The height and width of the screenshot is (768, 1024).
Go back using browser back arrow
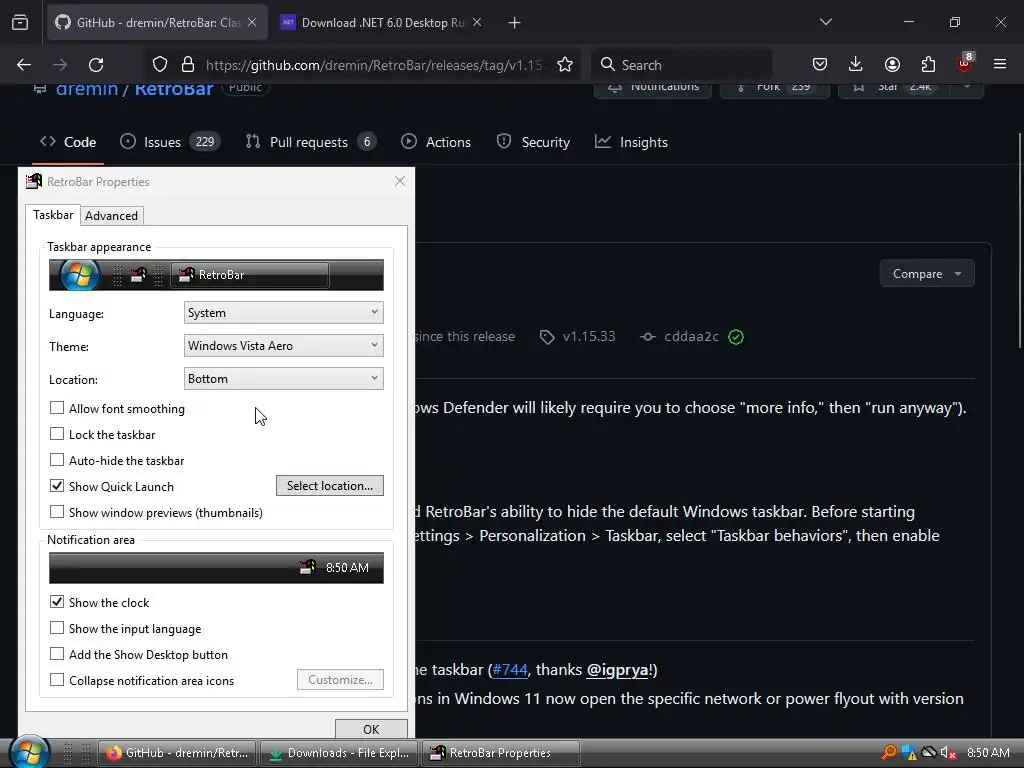point(24,65)
